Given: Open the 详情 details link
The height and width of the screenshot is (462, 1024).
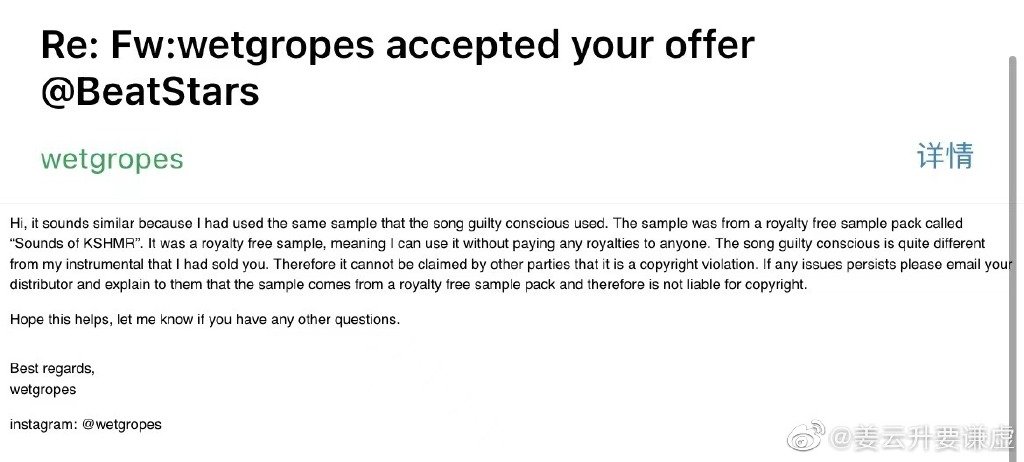Looking at the screenshot, I should [x=946, y=156].
